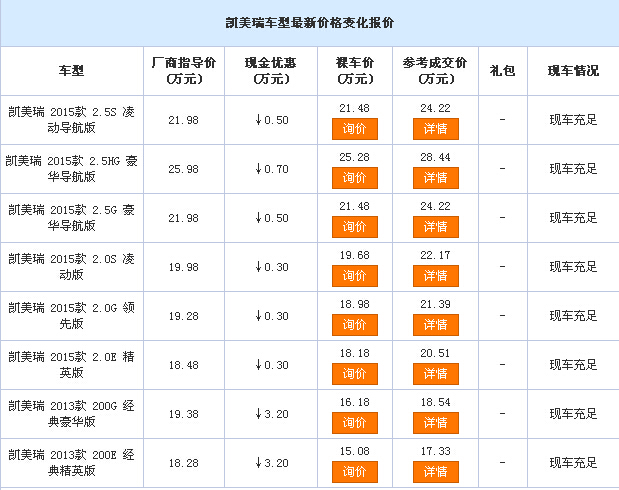Click guide price 19.98
The image size is (619, 490).
[x=184, y=267]
